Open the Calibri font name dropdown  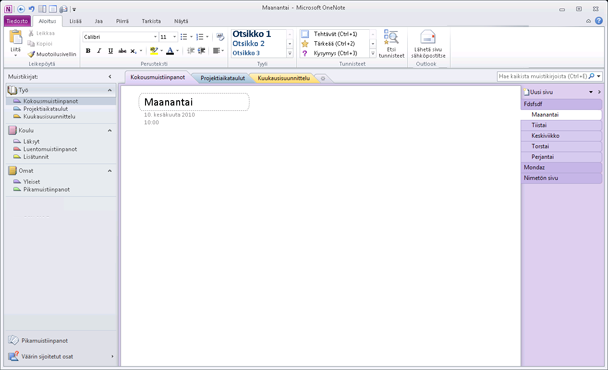(x=155, y=37)
